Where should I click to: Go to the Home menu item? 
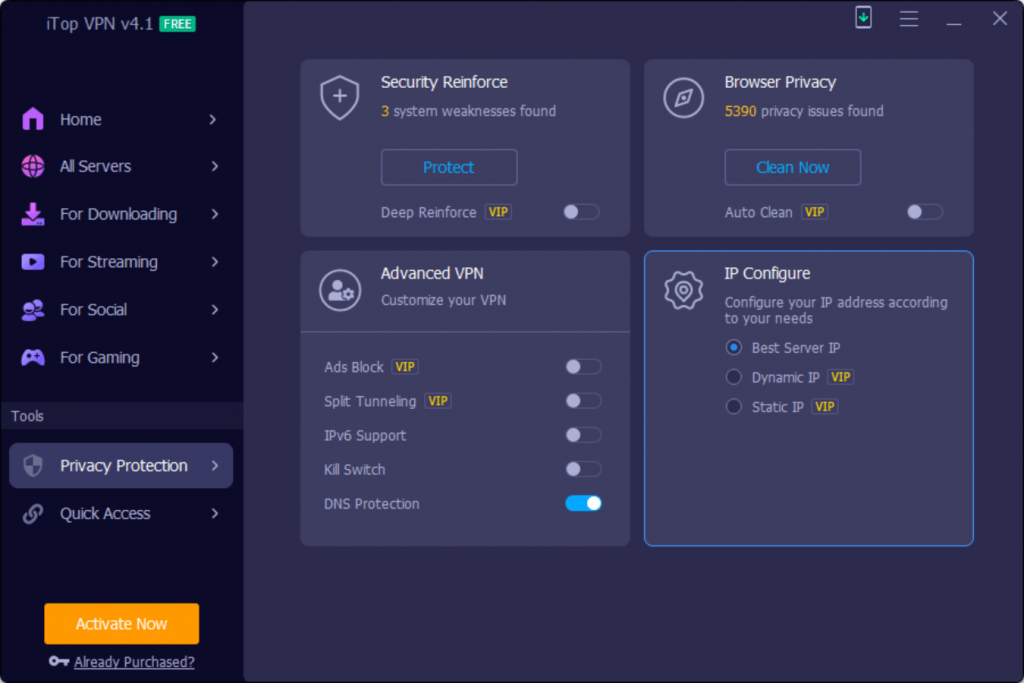(121, 119)
